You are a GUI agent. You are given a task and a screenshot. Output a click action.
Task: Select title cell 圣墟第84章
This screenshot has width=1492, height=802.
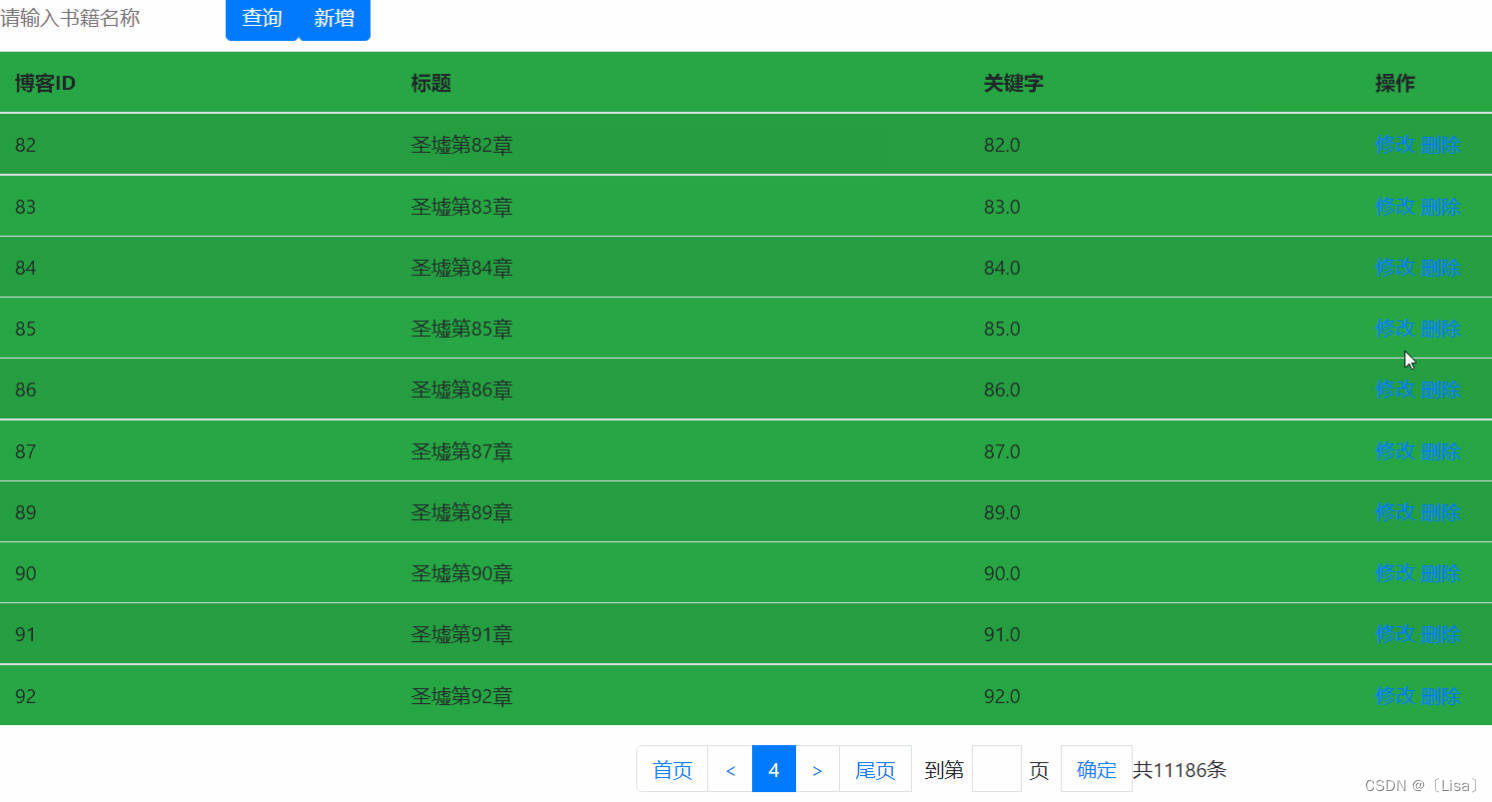(462, 268)
